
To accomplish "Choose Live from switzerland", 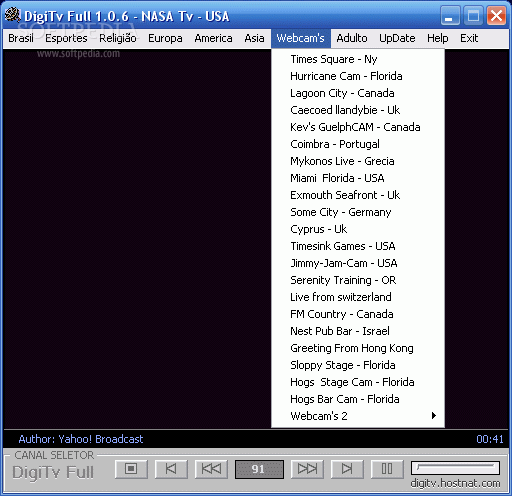I will tap(358, 297).
